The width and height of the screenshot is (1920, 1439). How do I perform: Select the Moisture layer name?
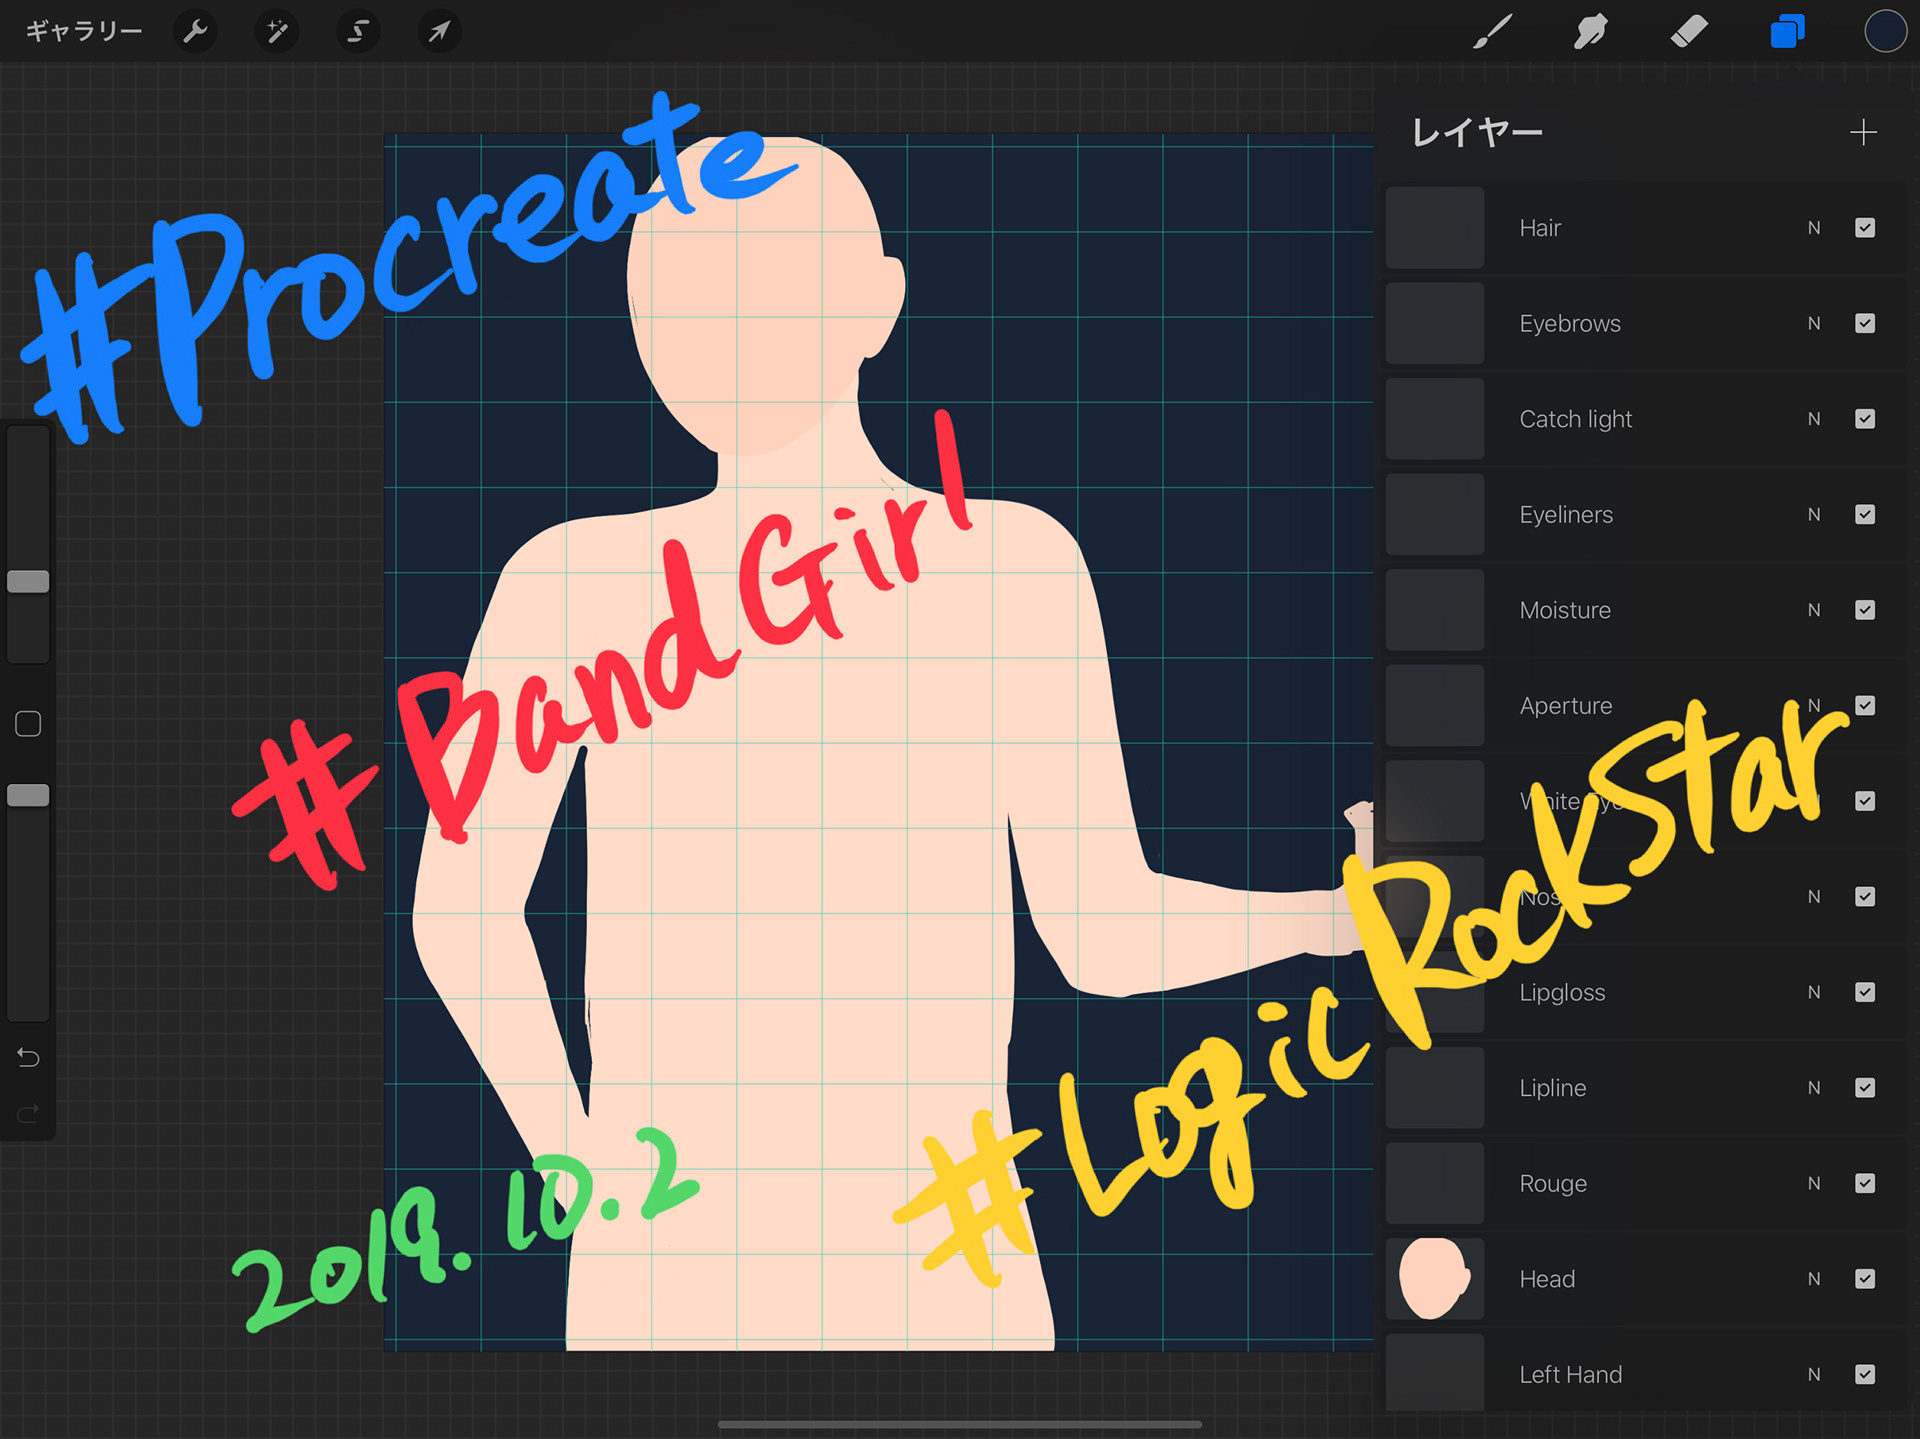click(1565, 610)
